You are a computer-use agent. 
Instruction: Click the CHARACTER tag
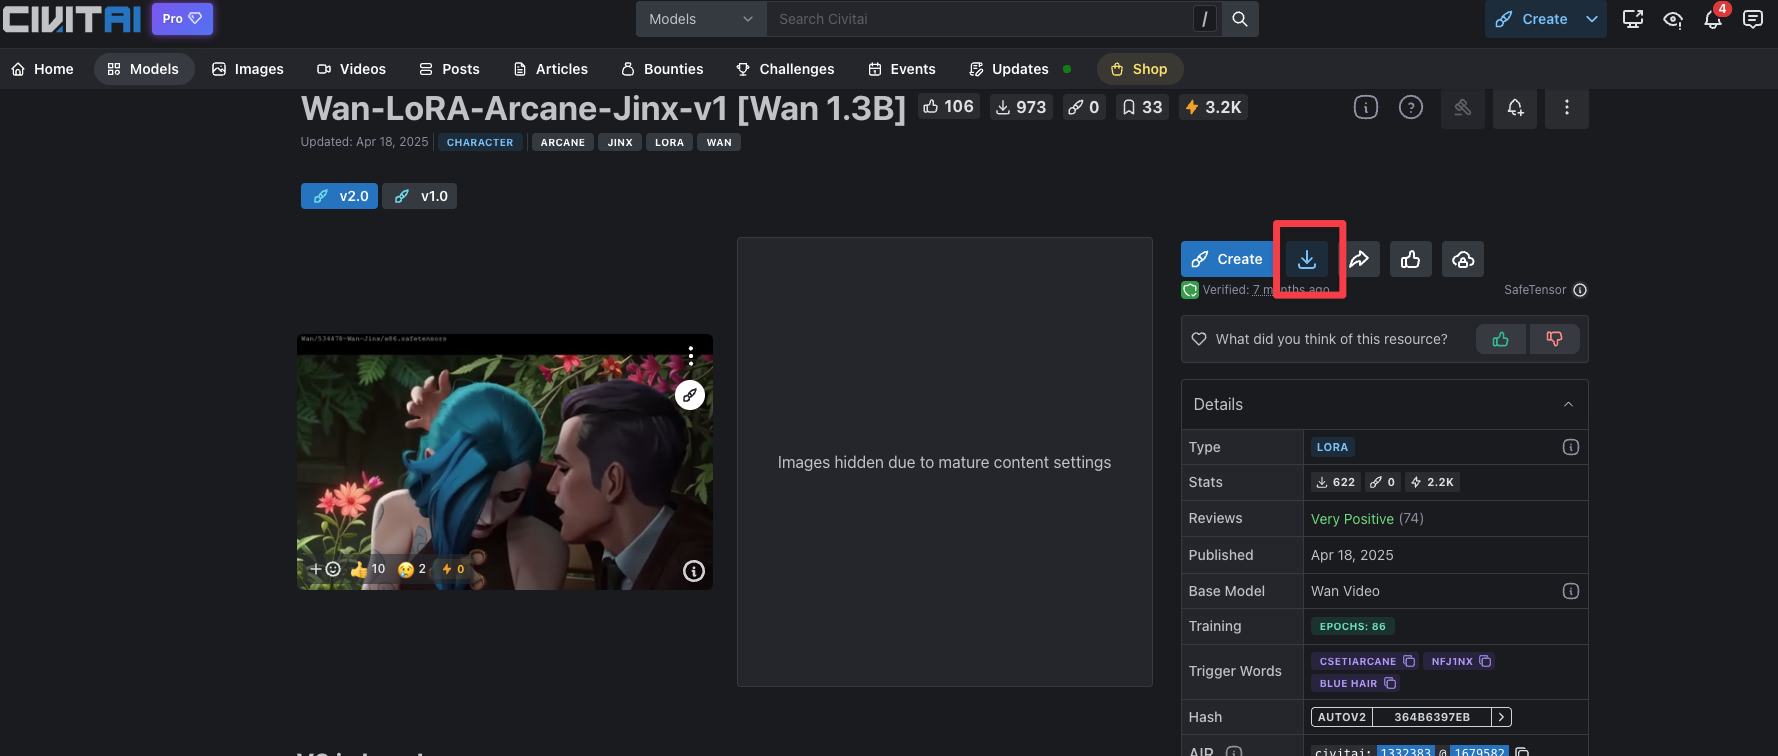(480, 143)
